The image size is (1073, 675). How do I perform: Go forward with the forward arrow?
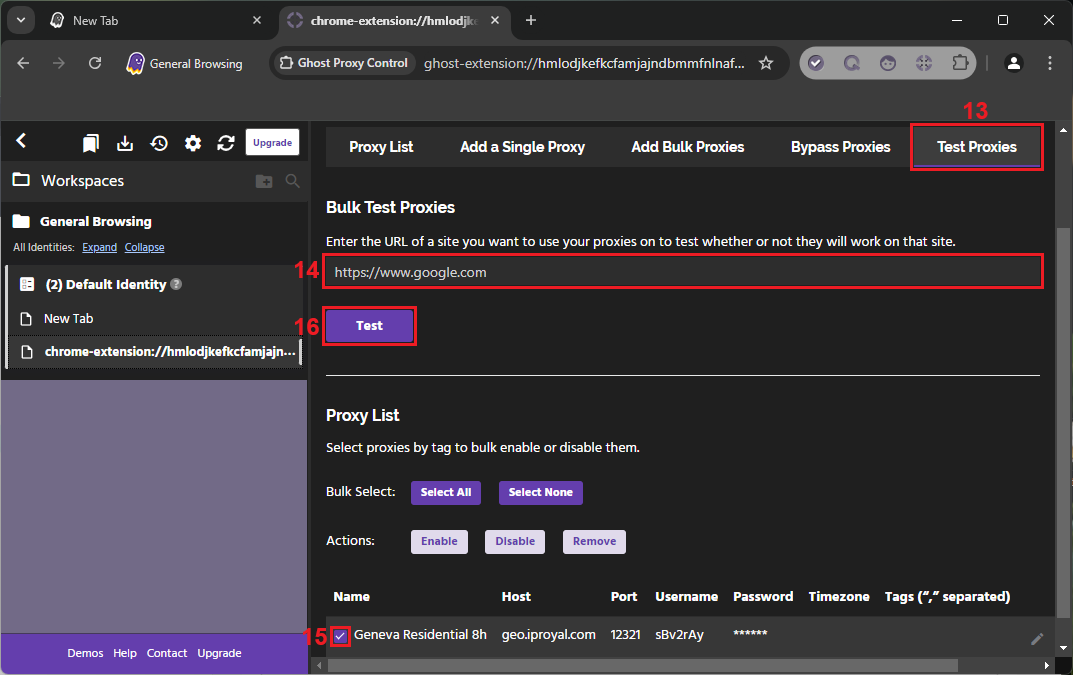tap(59, 63)
